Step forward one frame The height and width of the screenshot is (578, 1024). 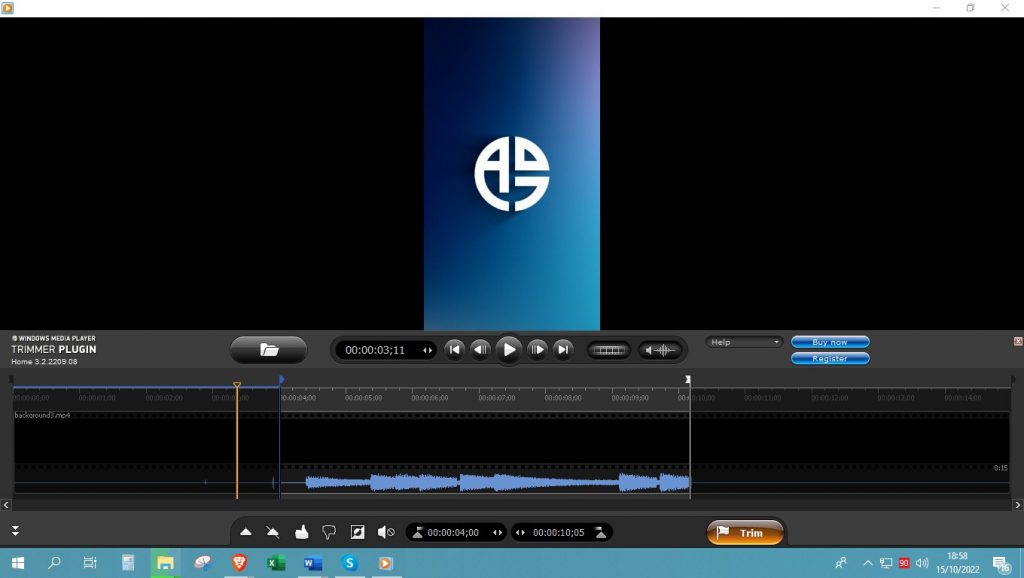click(x=537, y=350)
